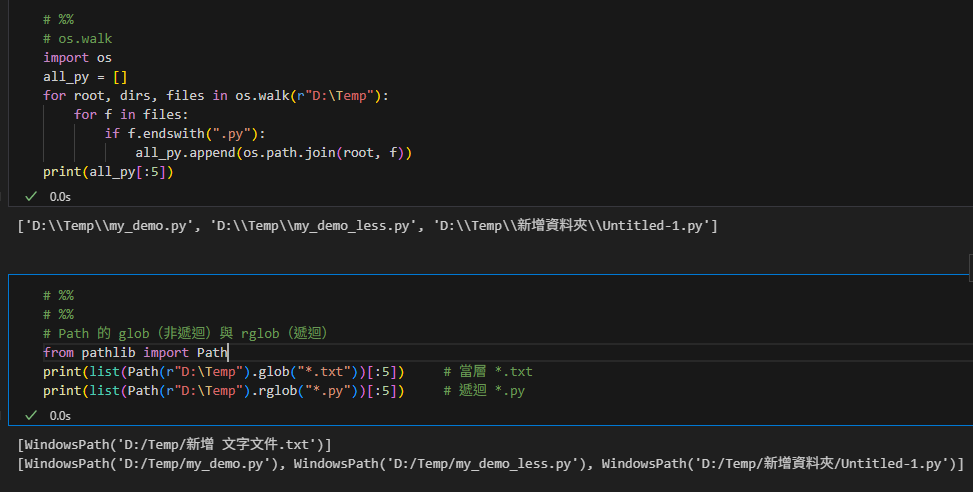The height and width of the screenshot is (492, 973).
Task: Click the '# os.walk' comment line
Action: 77,38
